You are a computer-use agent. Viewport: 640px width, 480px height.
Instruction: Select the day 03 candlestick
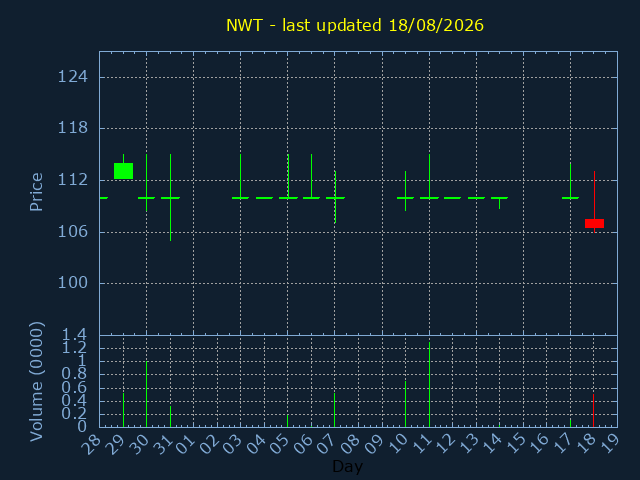[240, 176]
